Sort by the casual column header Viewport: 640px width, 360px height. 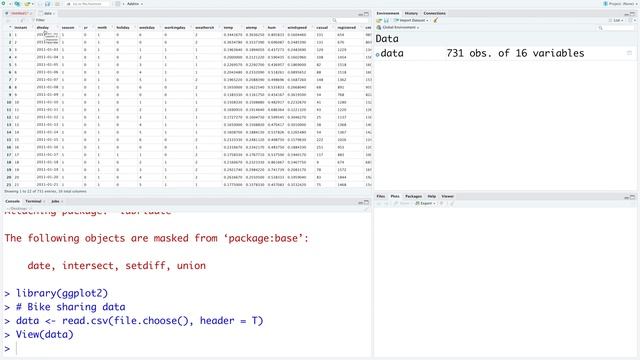pos(322,27)
